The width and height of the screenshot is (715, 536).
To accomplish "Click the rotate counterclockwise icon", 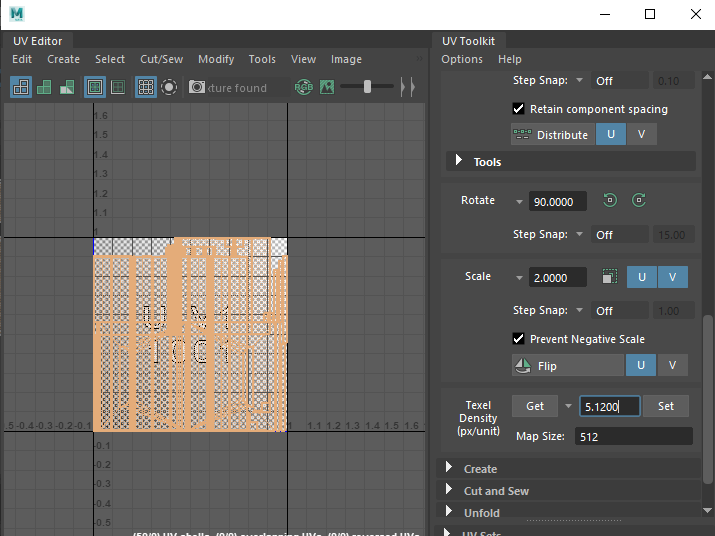I will pos(610,201).
